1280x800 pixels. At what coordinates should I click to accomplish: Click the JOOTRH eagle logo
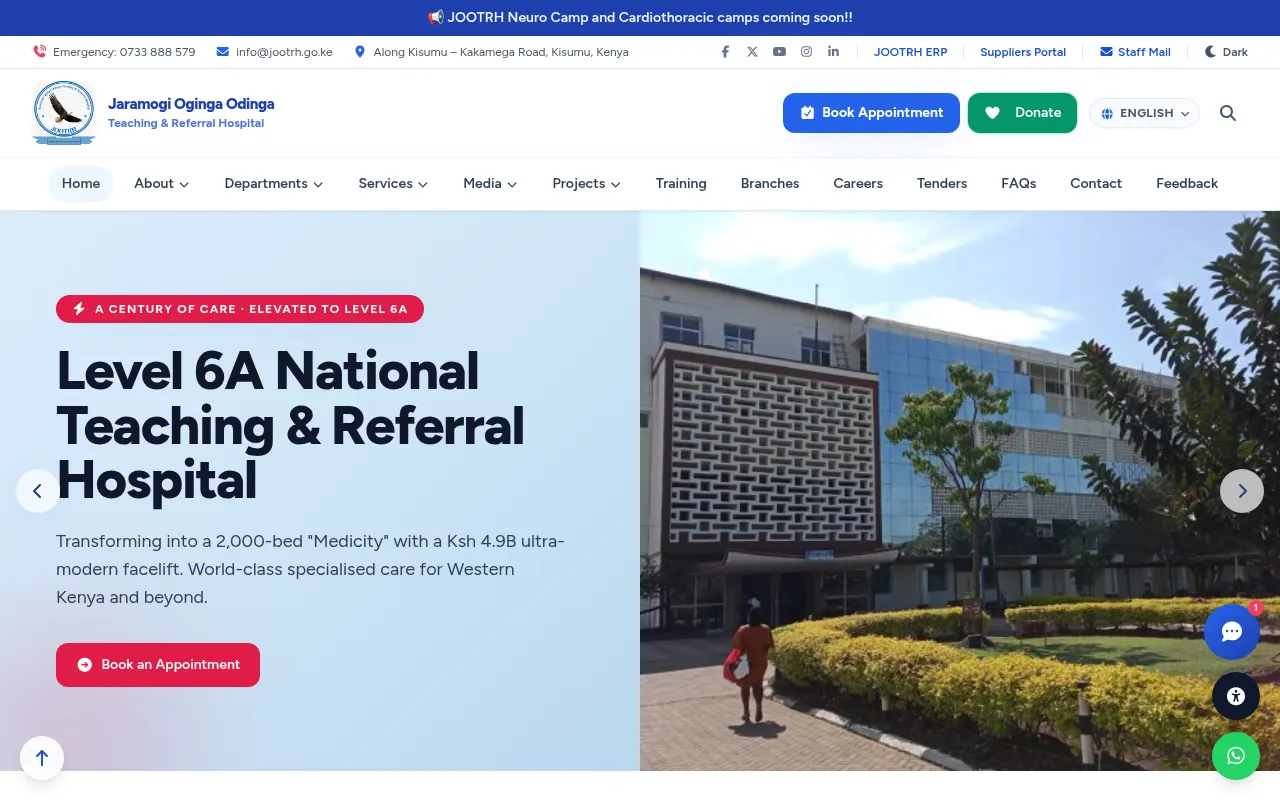(x=64, y=113)
